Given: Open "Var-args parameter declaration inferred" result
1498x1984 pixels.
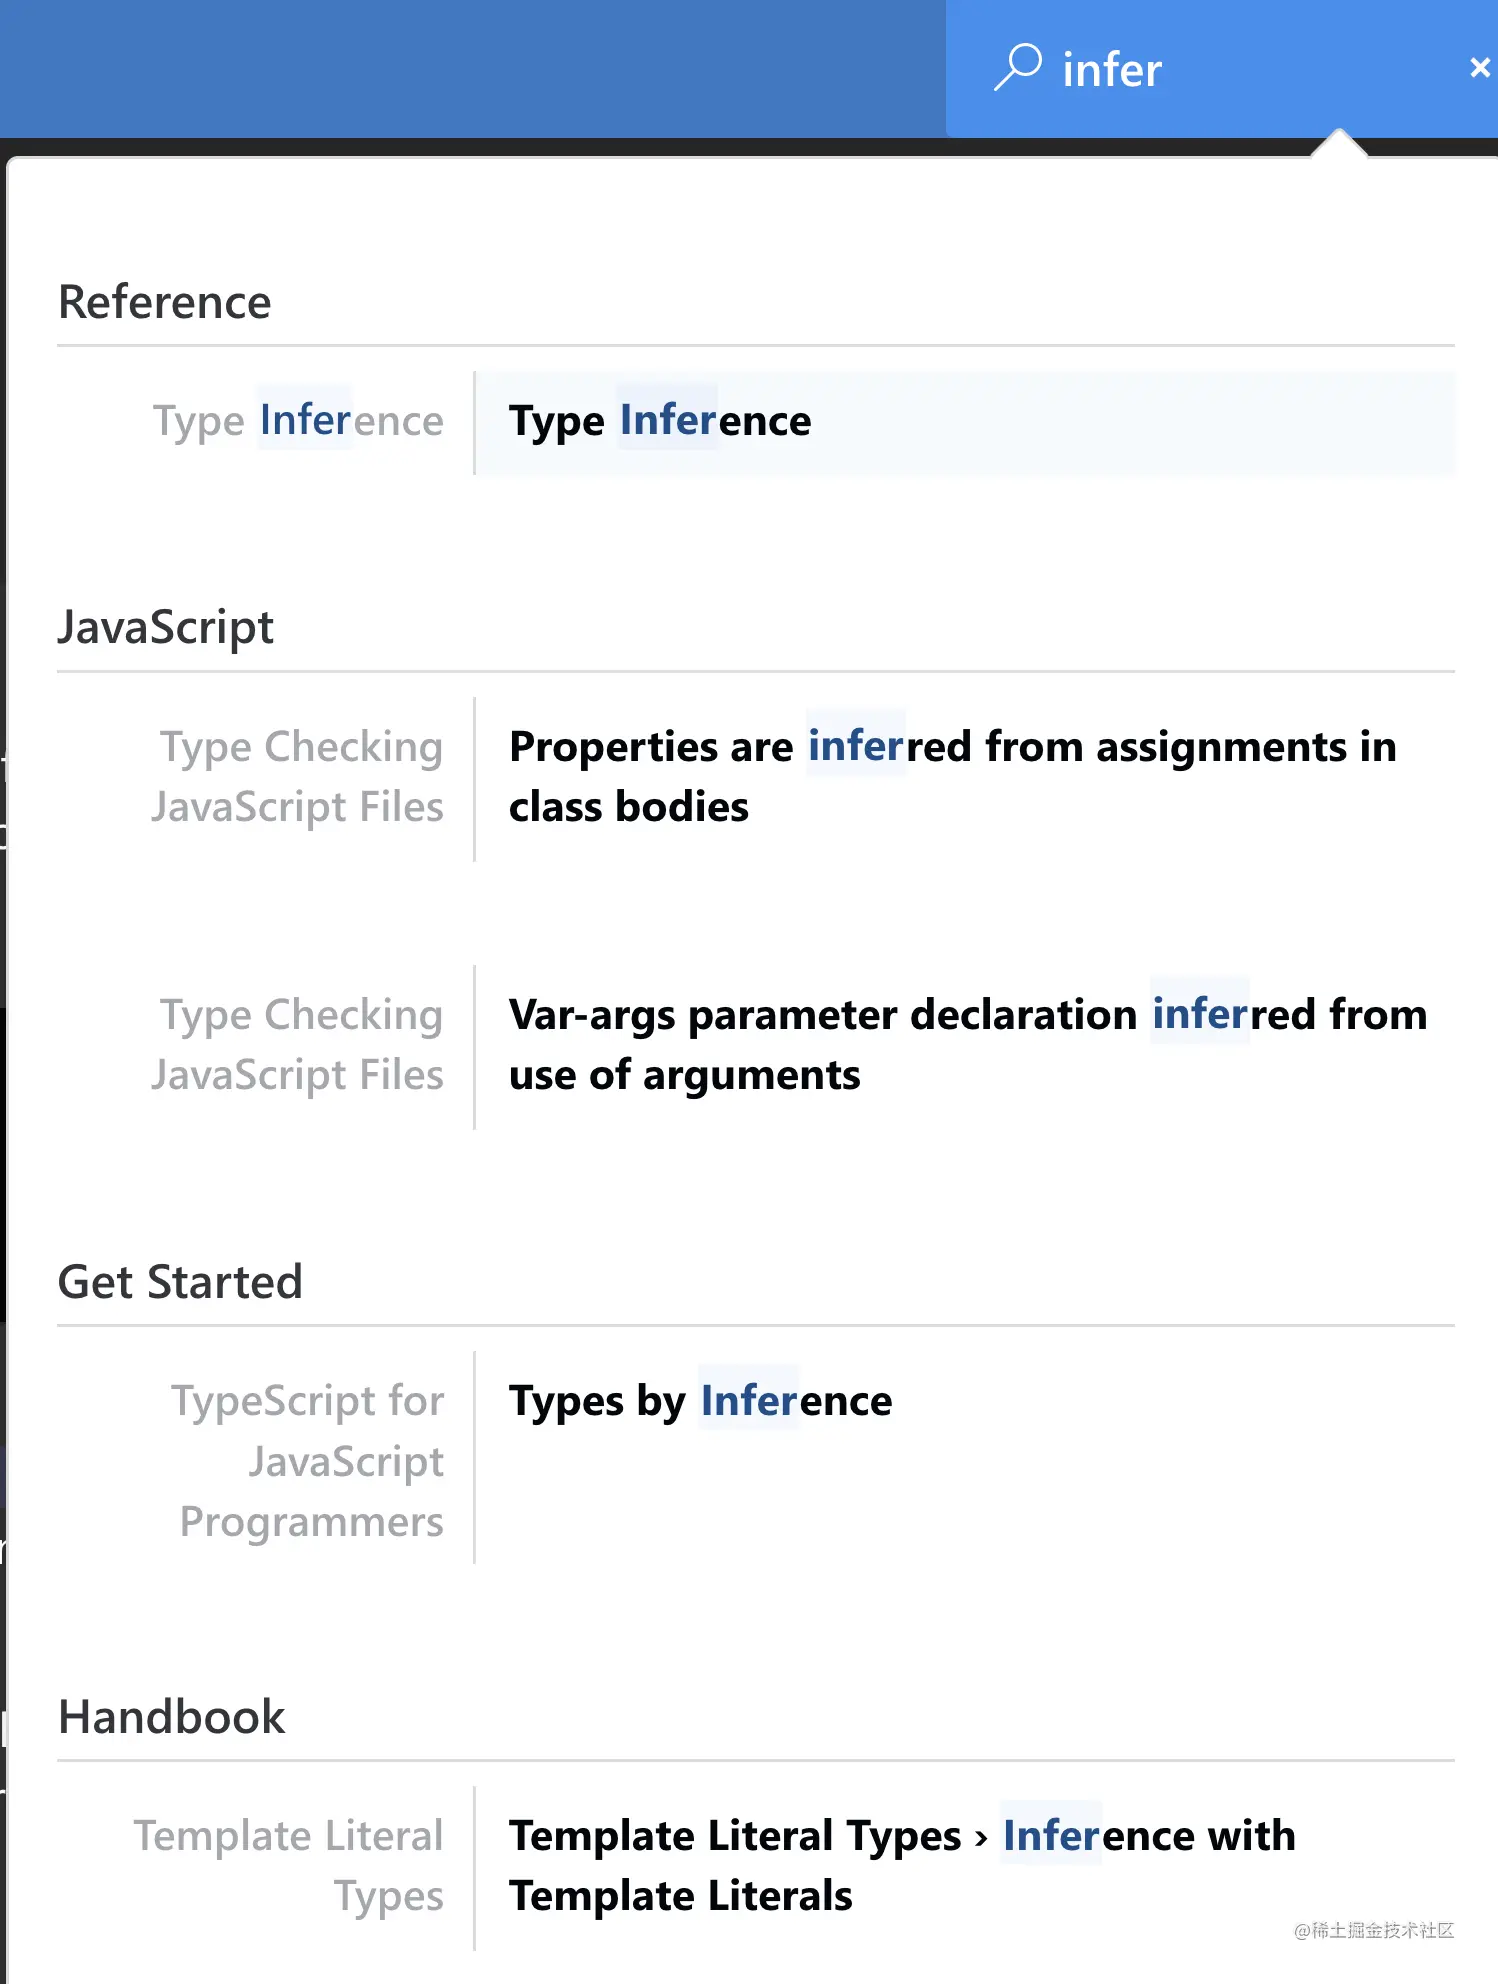Looking at the screenshot, I should 966,1045.
